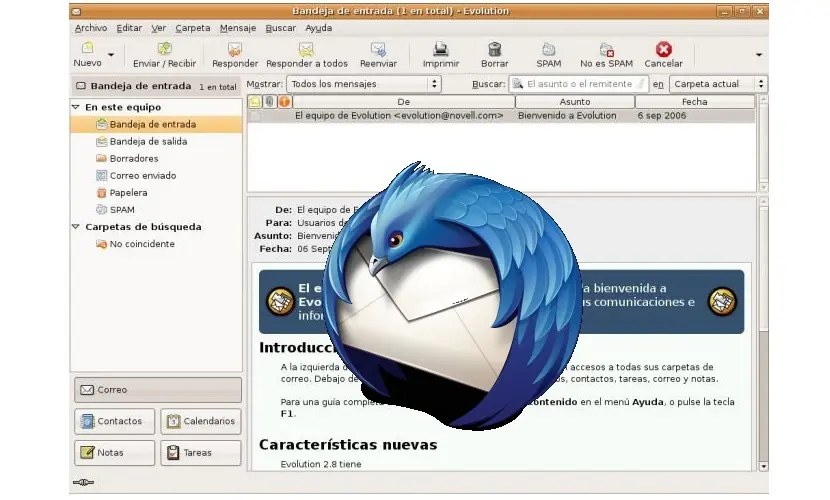The width and height of the screenshot is (830, 500).
Task: Open the dropdown arrow next to Nuevo
Action: pos(111,54)
